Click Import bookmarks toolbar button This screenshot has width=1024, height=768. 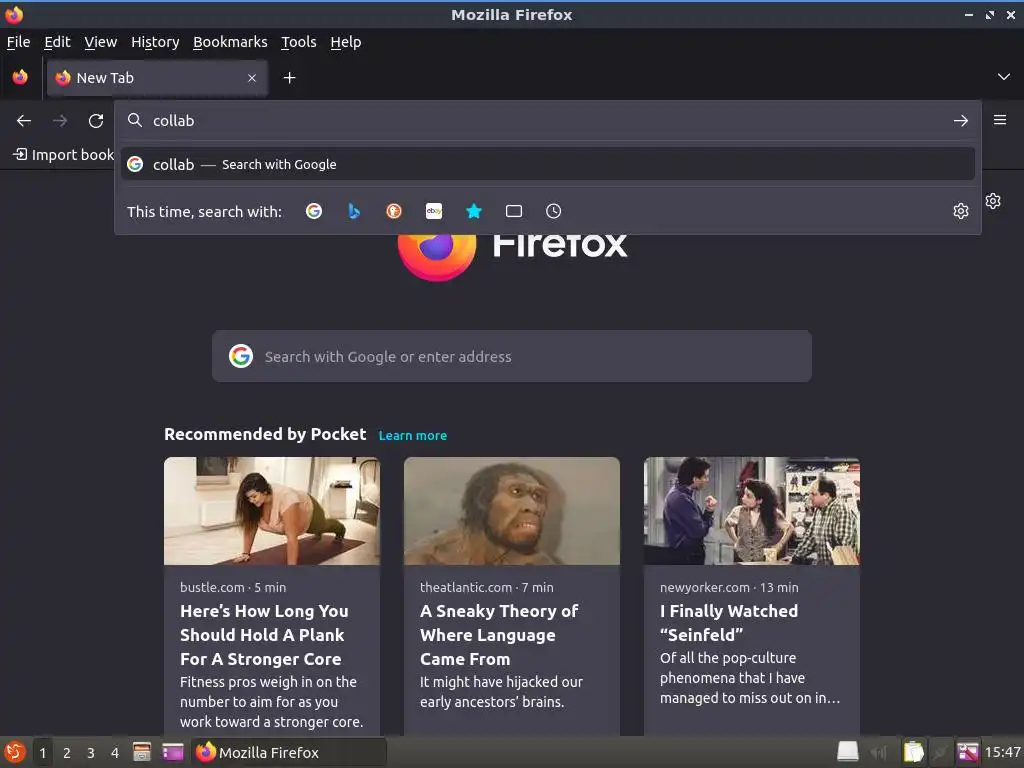point(64,155)
